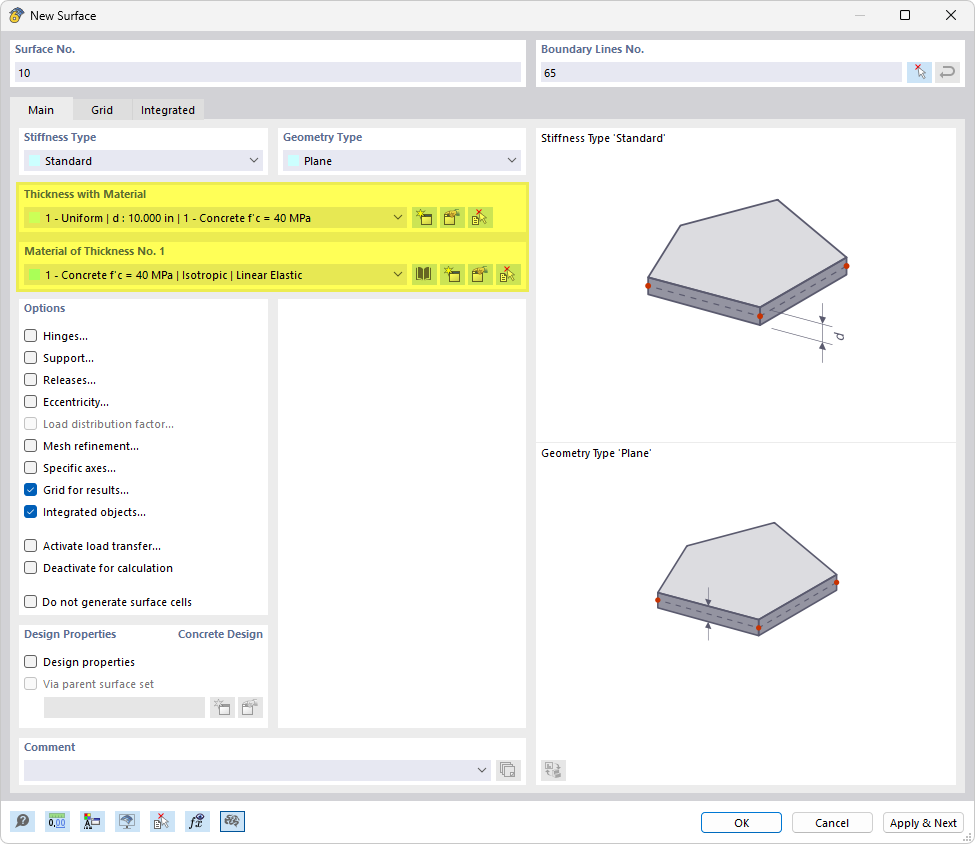The height and width of the screenshot is (844, 975).
Task: Open the Geometry Type dropdown
Action: 402,160
